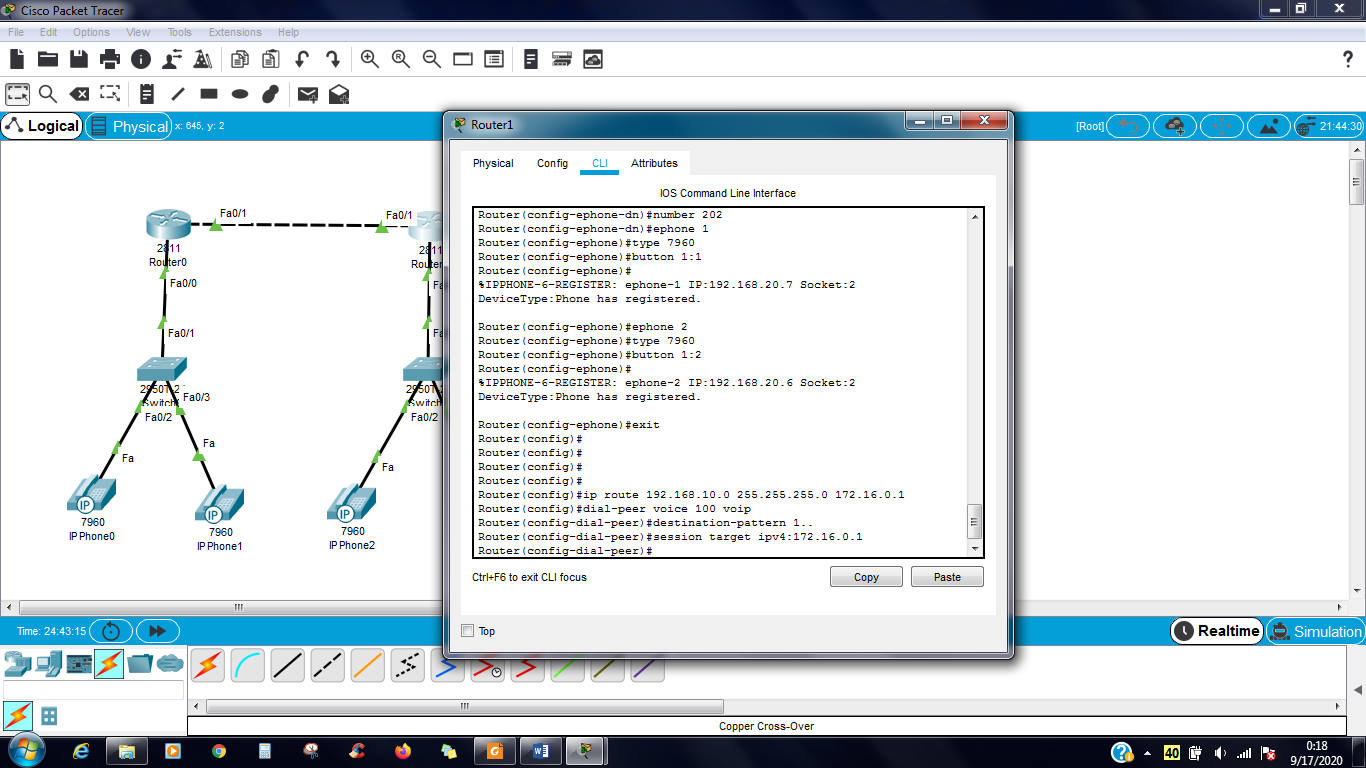Viewport: 1366px width, 768px height.
Task: Click the New file icon in the toolbar
Action: (x=17, y=59)
